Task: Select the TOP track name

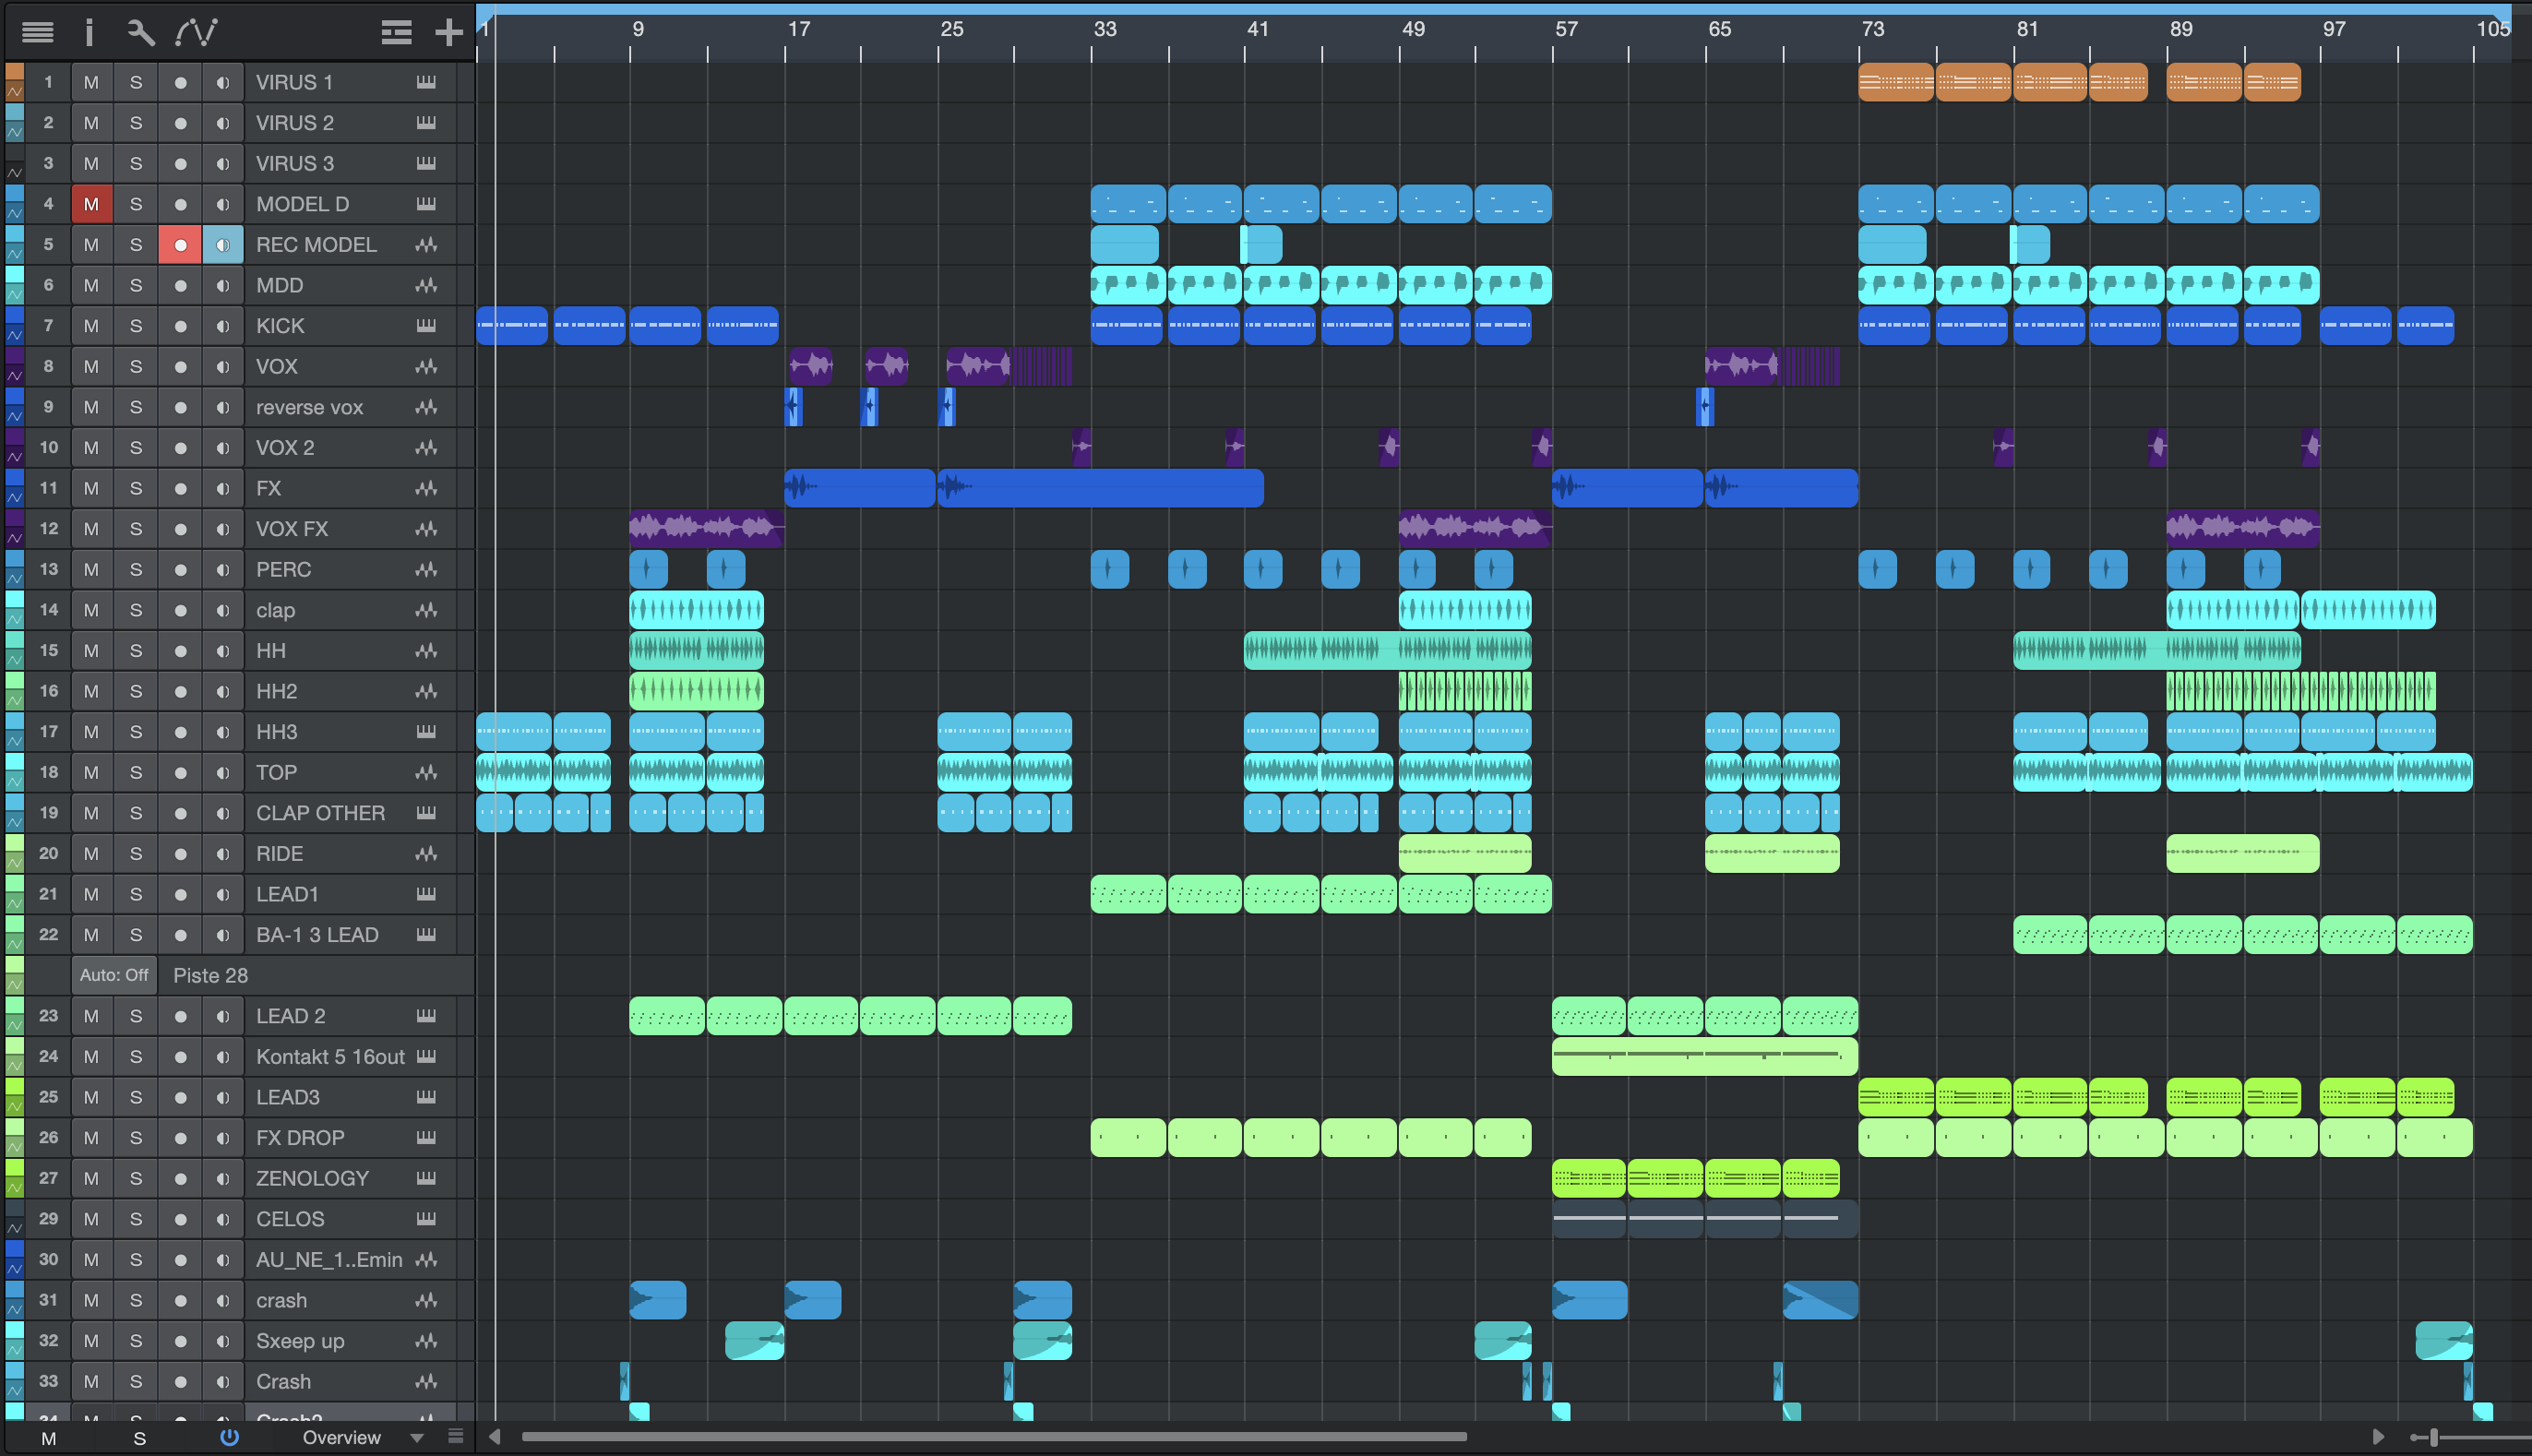Action: pyautogui.click(x=276, y=772)
